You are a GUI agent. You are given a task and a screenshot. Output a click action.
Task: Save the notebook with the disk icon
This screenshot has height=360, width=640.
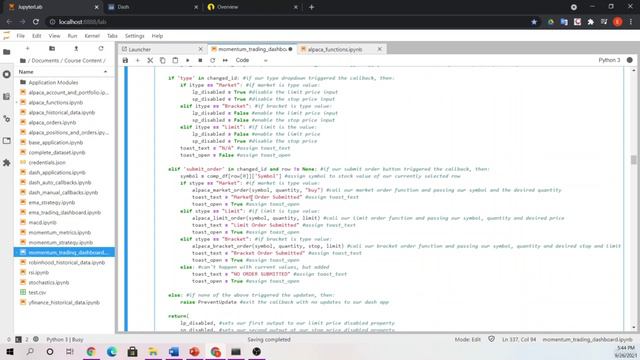(125, 60)
